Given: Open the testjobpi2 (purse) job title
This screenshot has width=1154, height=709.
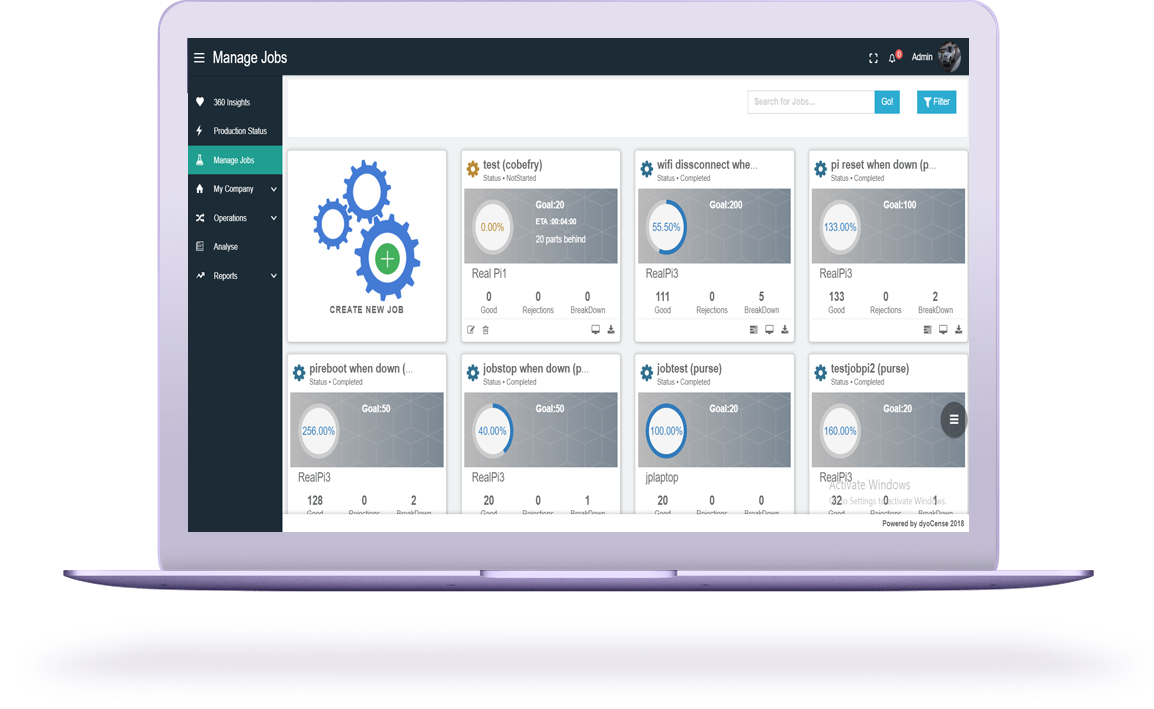Looking at the screenshot, I should coord(870,369).
